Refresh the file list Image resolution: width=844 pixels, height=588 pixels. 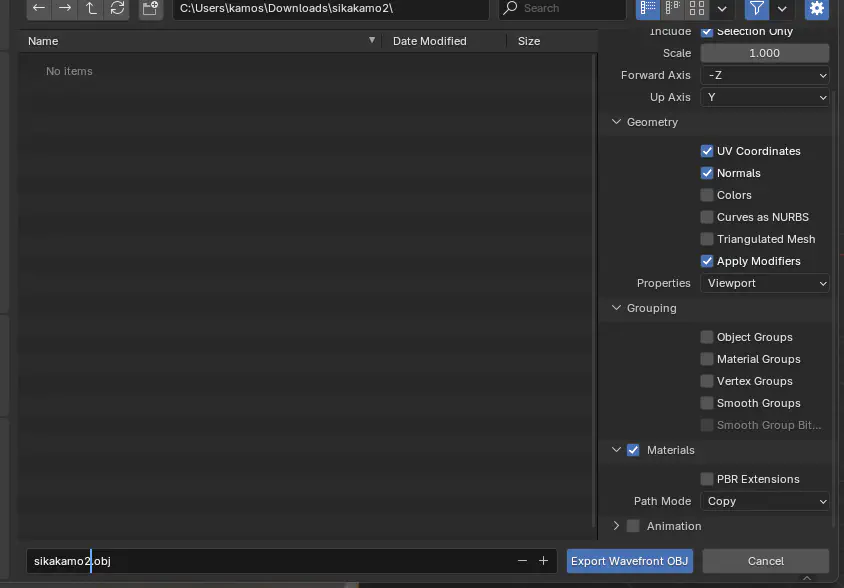(118, 10)
